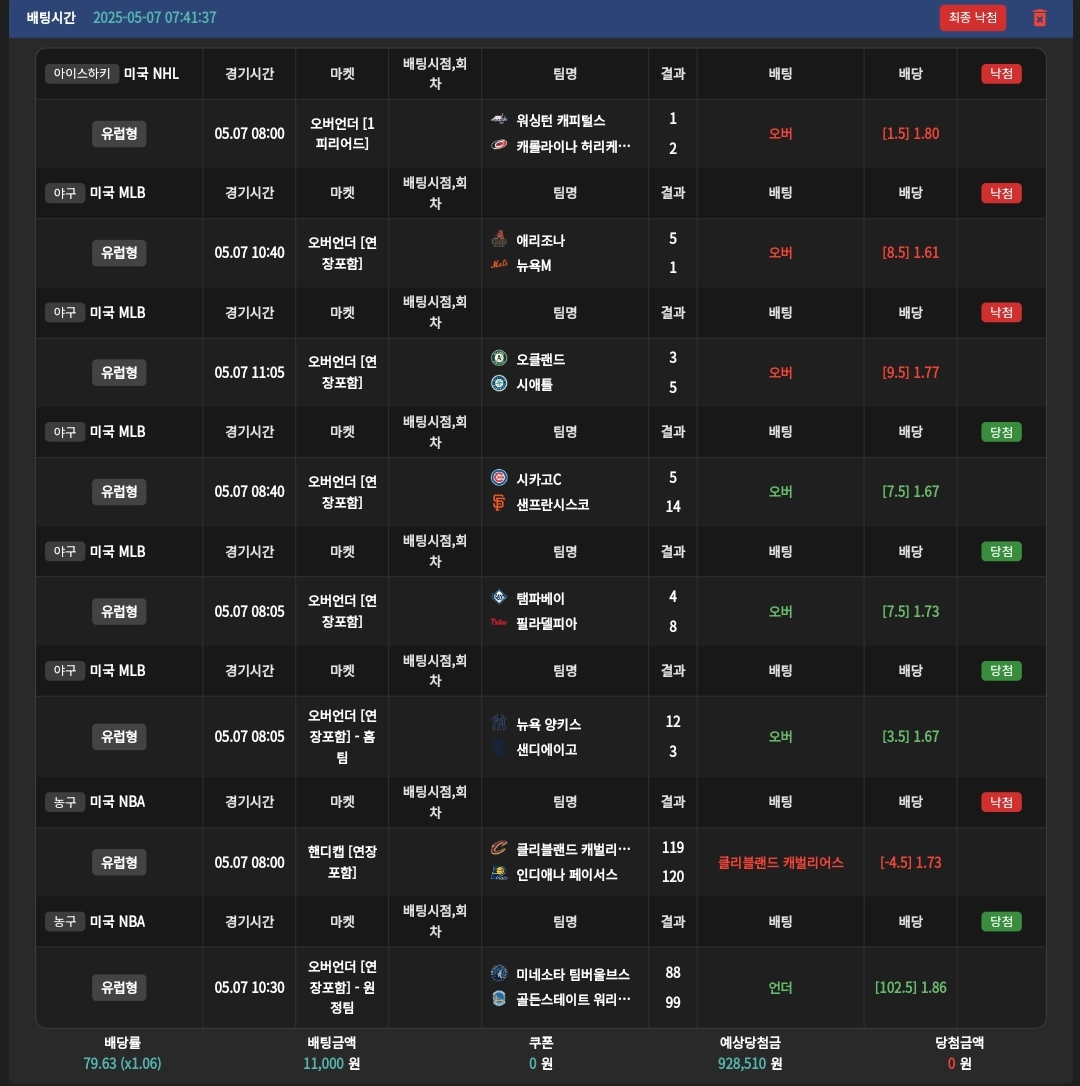Click the Oakland team logo
1080x1086 pixels.
click(499, 358)
